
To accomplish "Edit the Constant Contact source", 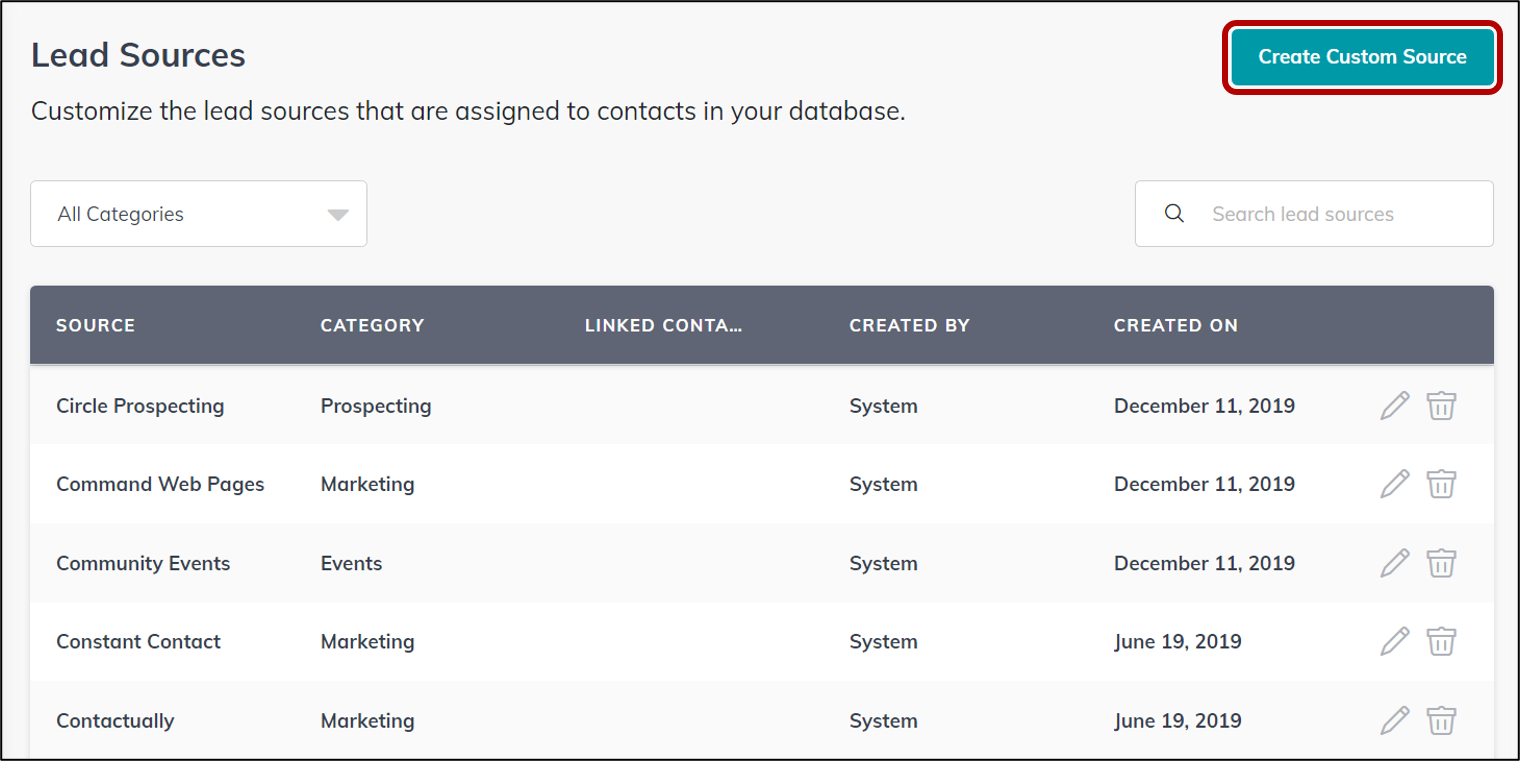I will 1394,641.
